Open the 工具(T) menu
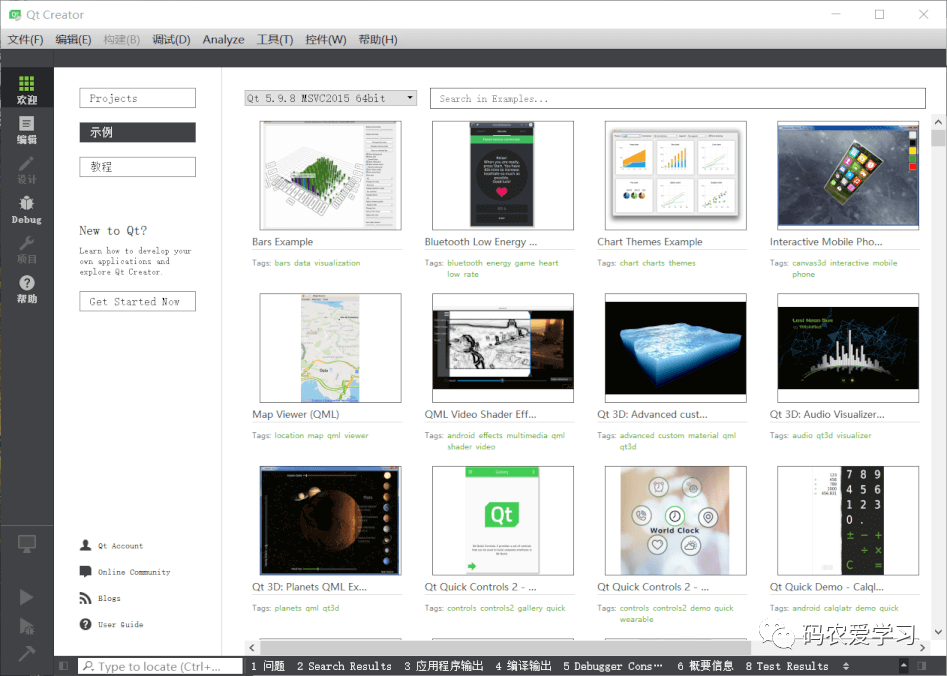 click(275, 39)
